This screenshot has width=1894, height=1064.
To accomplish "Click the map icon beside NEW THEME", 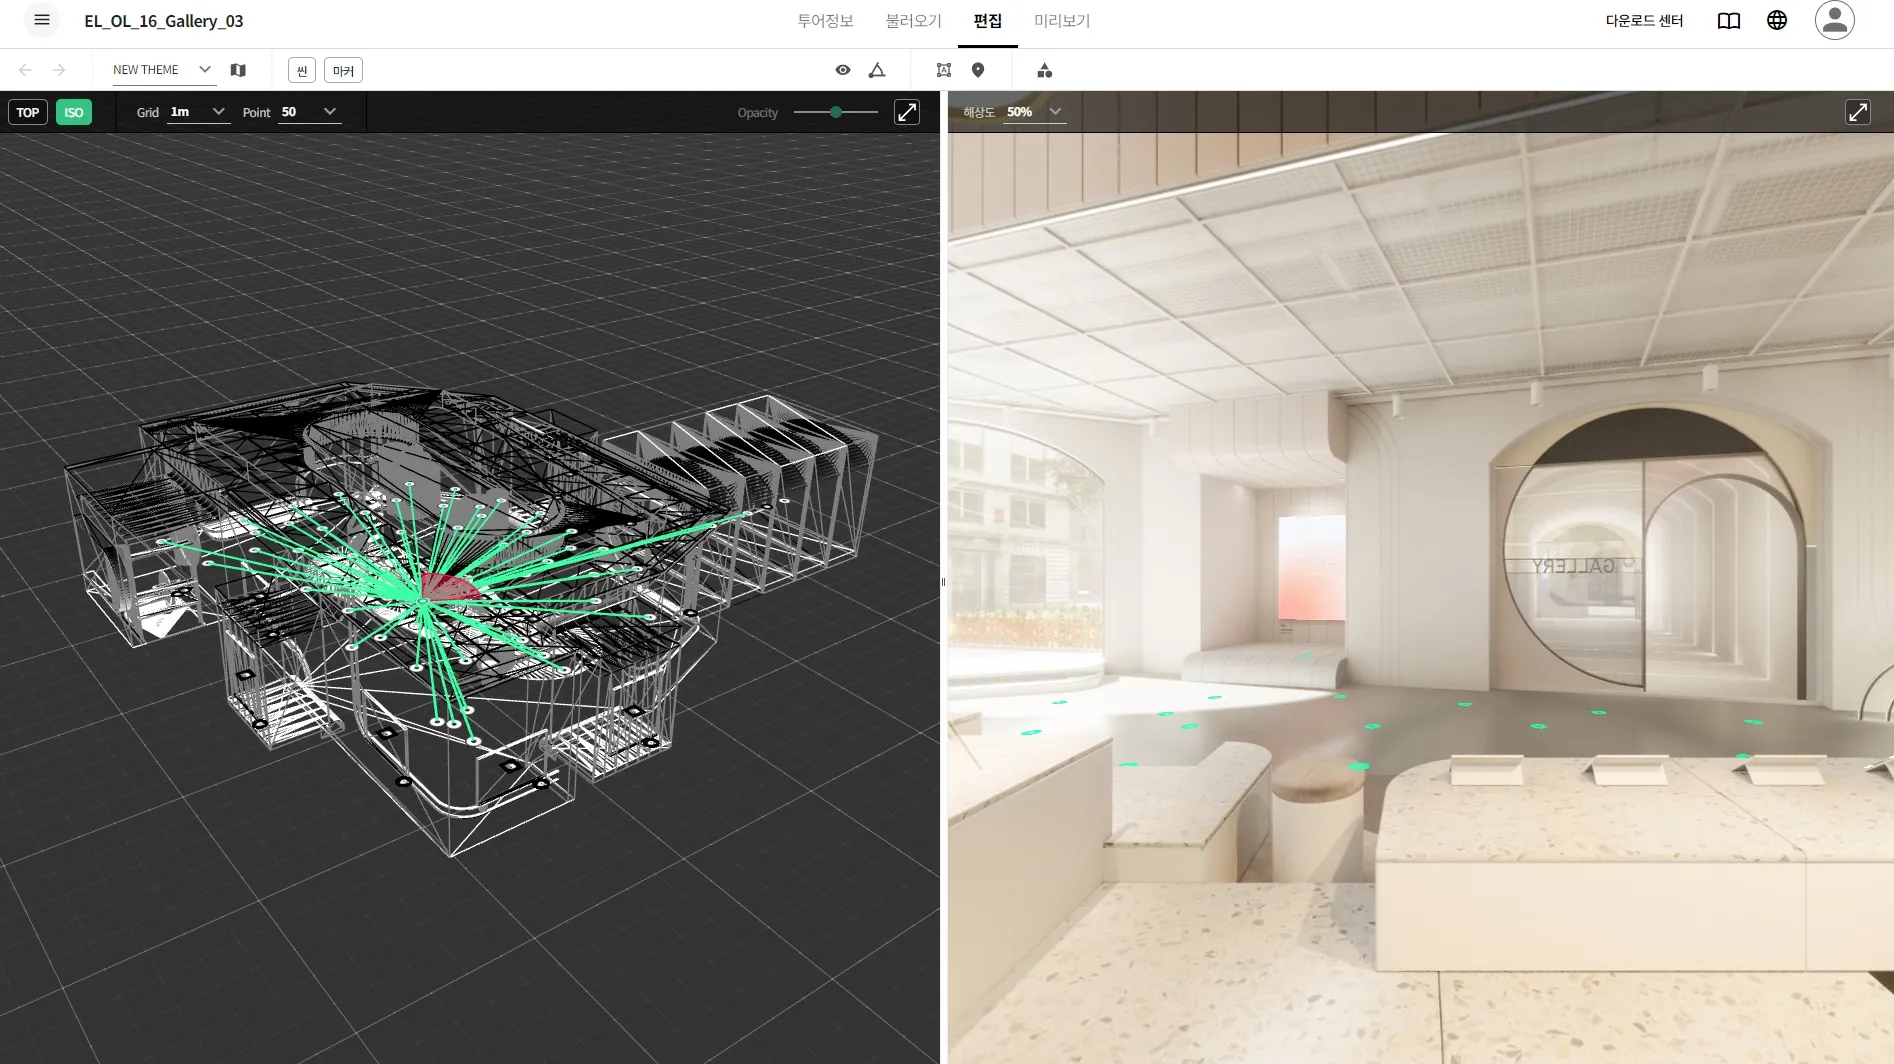I will click(238, 70).
